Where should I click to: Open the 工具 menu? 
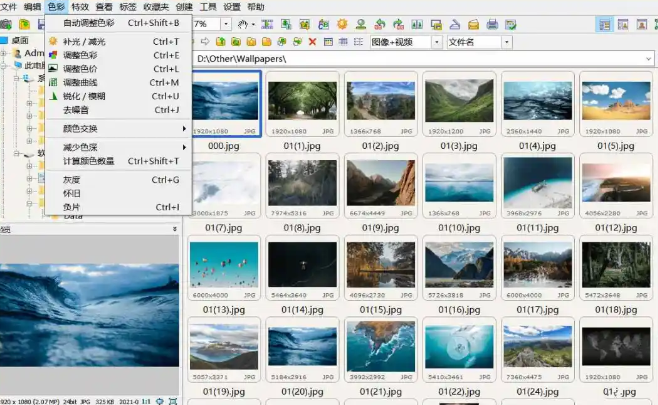208,7
